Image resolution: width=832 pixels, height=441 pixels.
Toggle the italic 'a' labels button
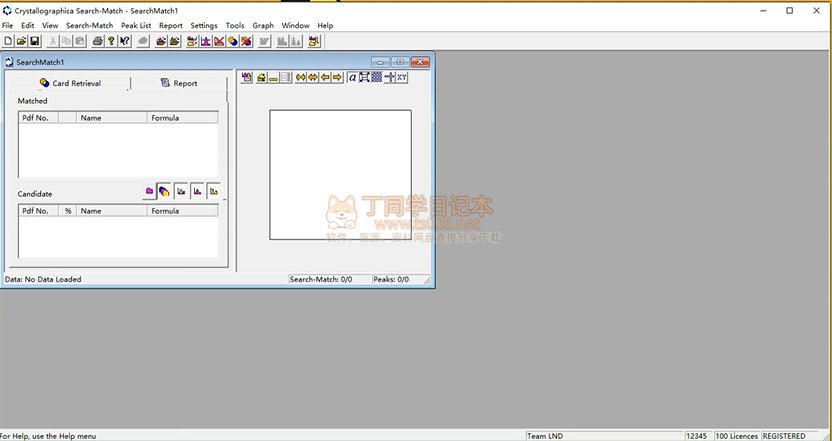[352, 77]
